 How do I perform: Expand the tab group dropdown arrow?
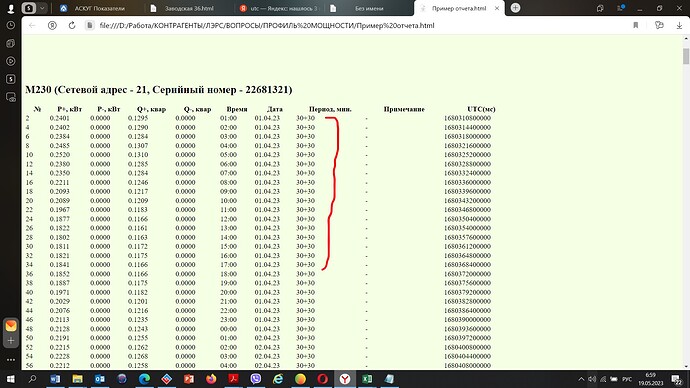point(42,8)
